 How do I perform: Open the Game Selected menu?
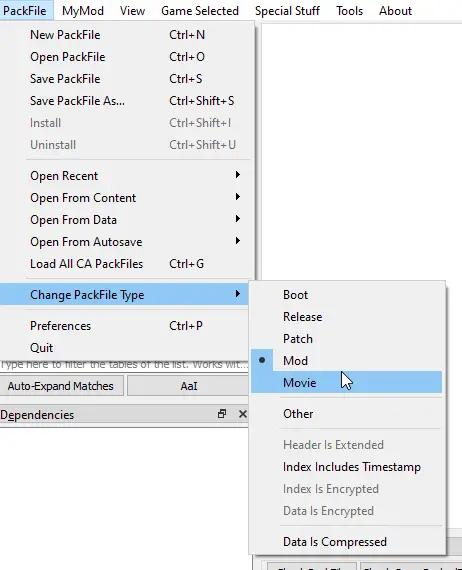(200, 11)
